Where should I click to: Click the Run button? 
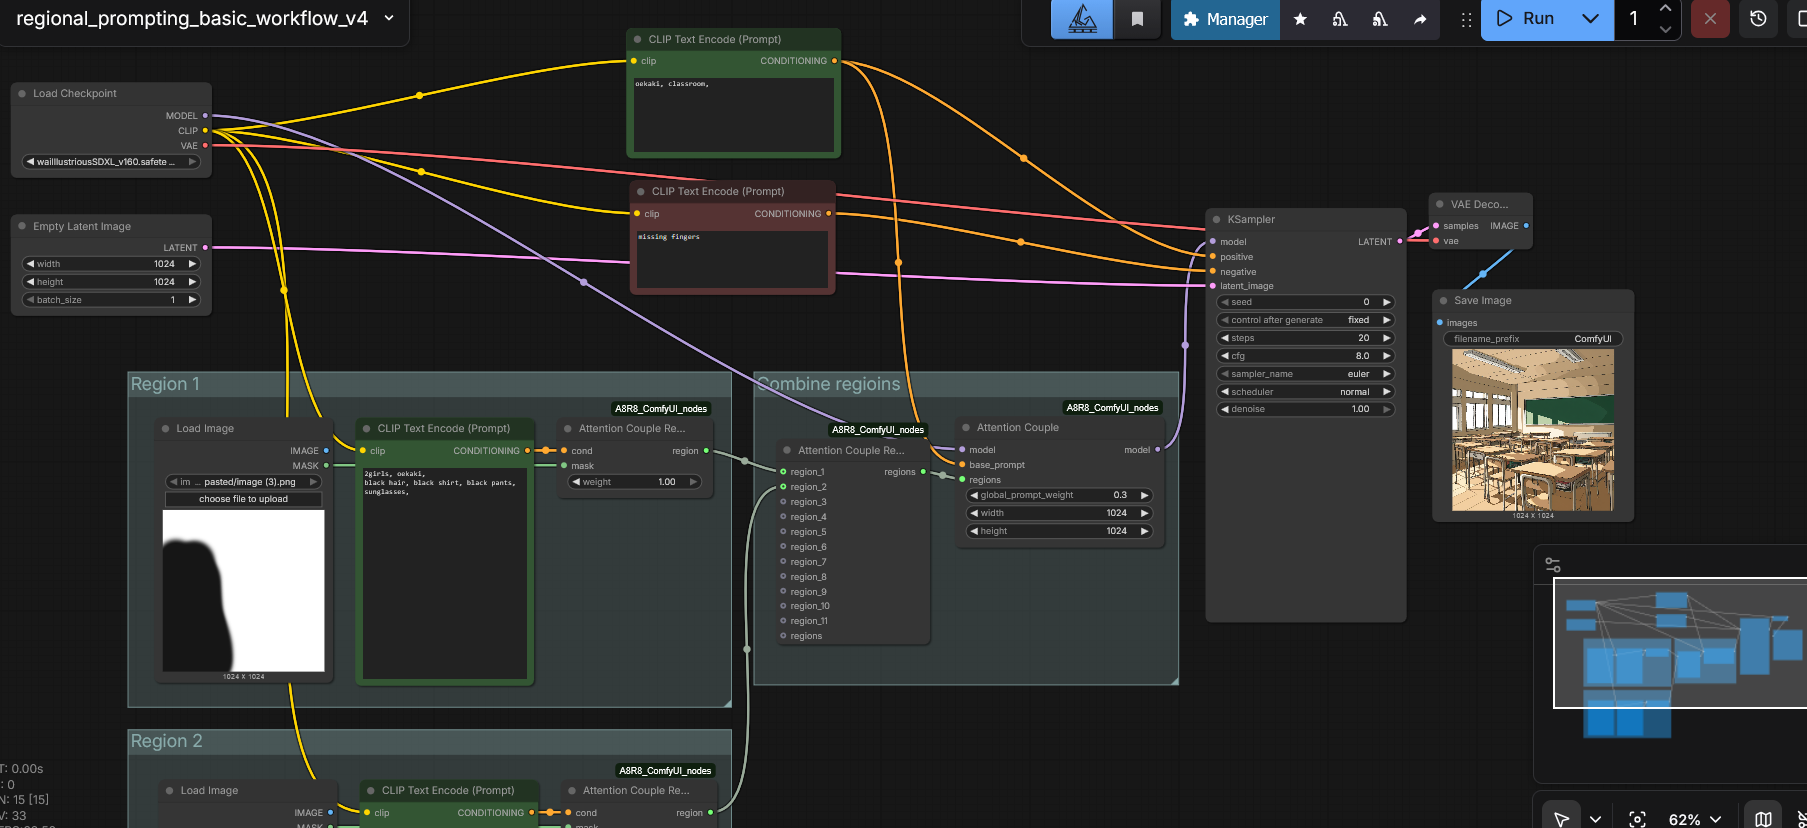(x=1525, y=19)
